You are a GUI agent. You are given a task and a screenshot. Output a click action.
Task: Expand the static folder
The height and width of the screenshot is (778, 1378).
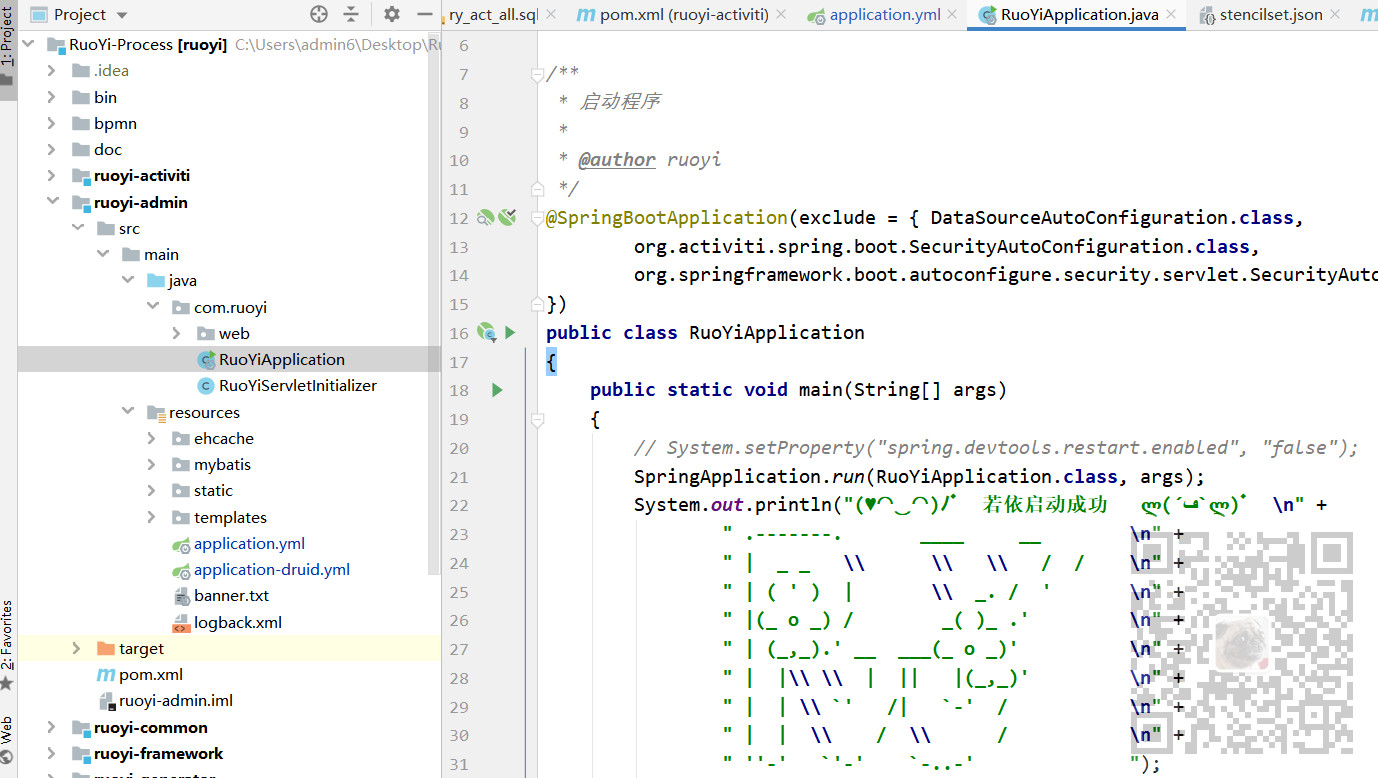point(151,490)
